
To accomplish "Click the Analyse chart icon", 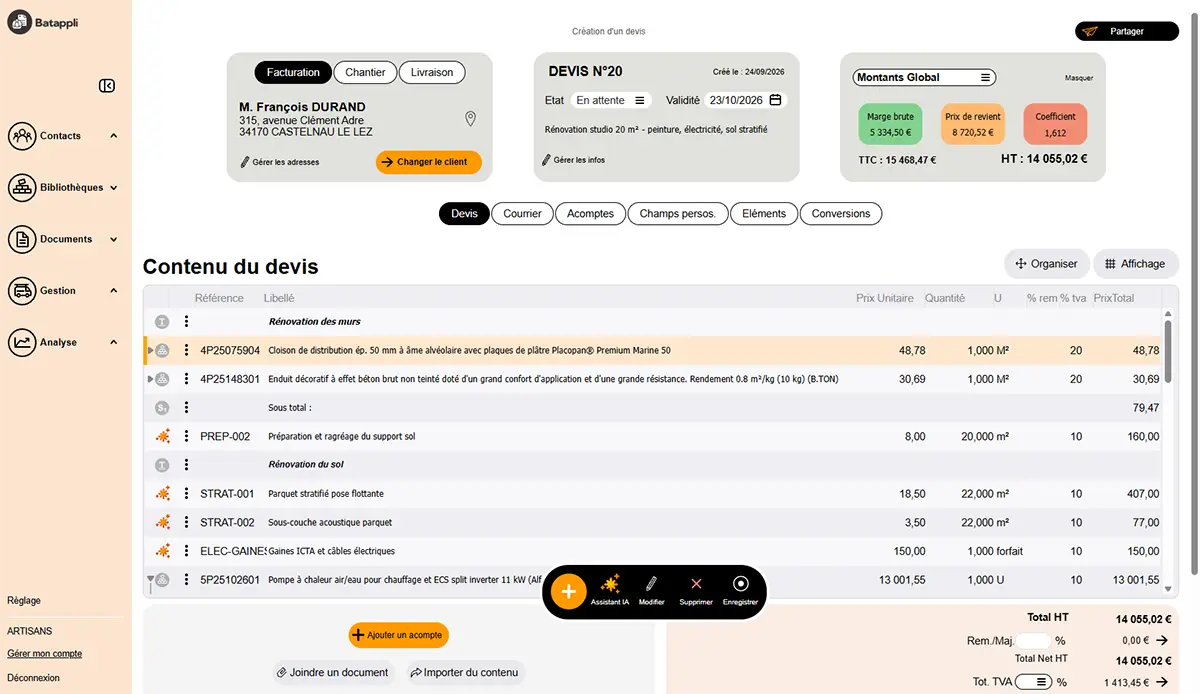I will pyautogui.click(x=22, y=342).
